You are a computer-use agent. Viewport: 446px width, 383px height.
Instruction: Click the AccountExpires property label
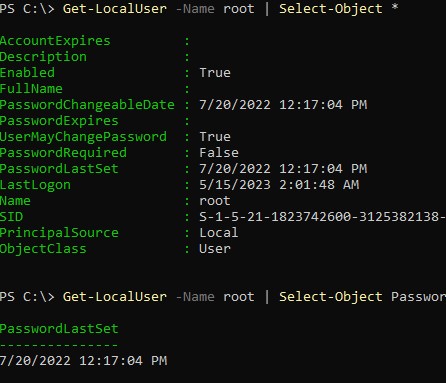click(x=55, y=41)
